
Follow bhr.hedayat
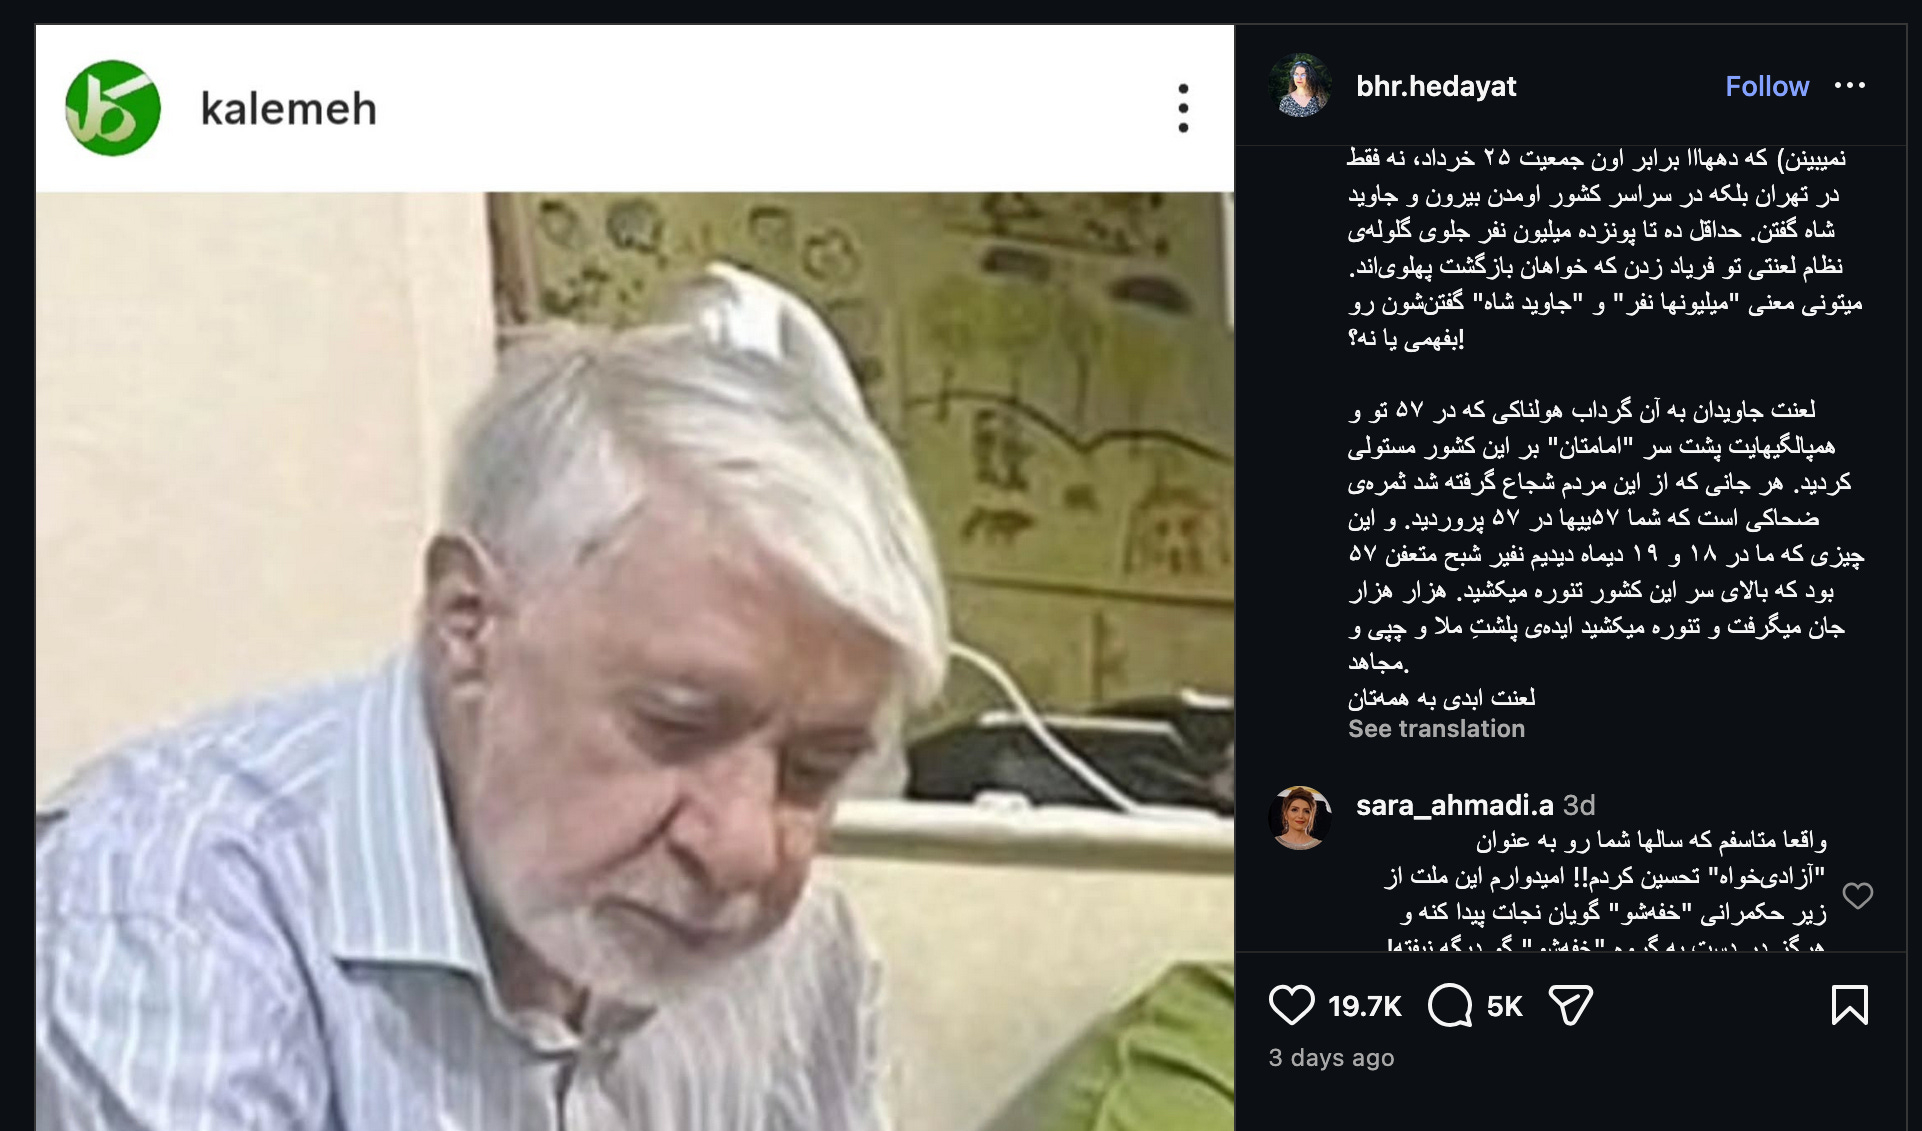coord(1767,86)
